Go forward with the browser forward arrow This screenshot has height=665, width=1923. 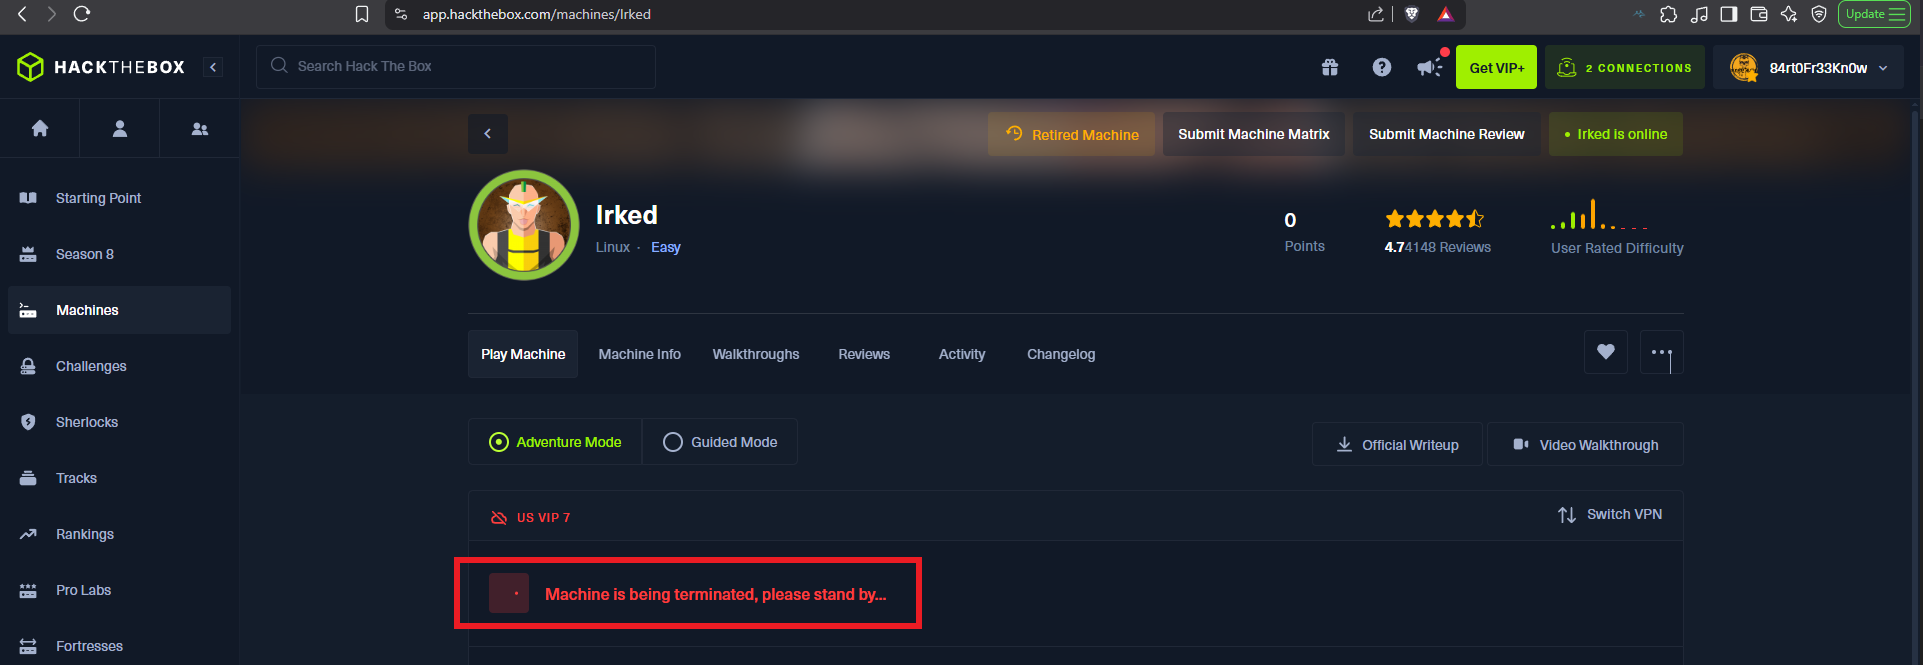[51, 14]
